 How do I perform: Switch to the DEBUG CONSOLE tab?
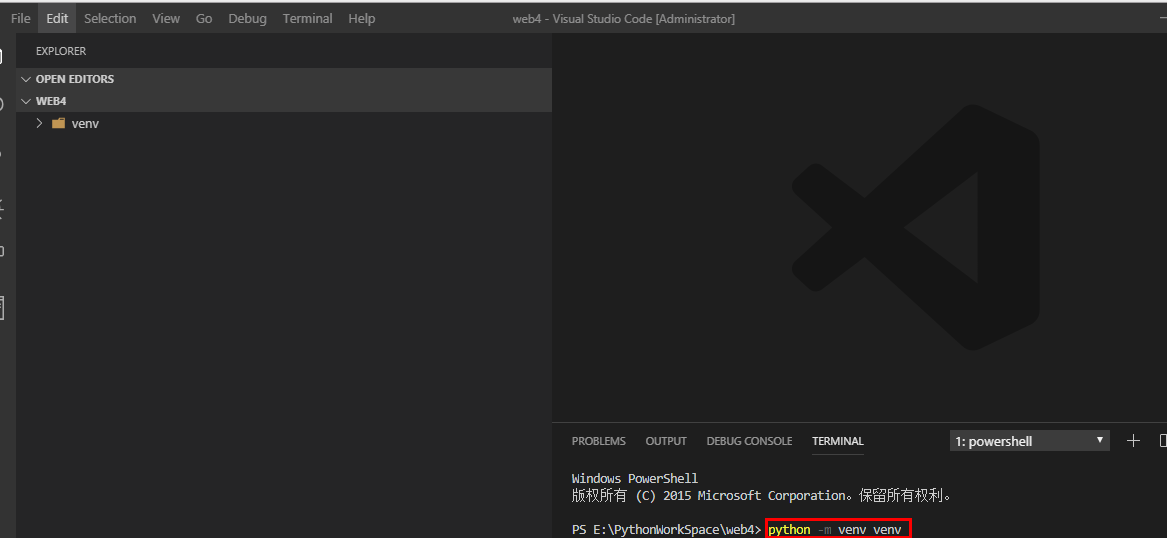749,441
